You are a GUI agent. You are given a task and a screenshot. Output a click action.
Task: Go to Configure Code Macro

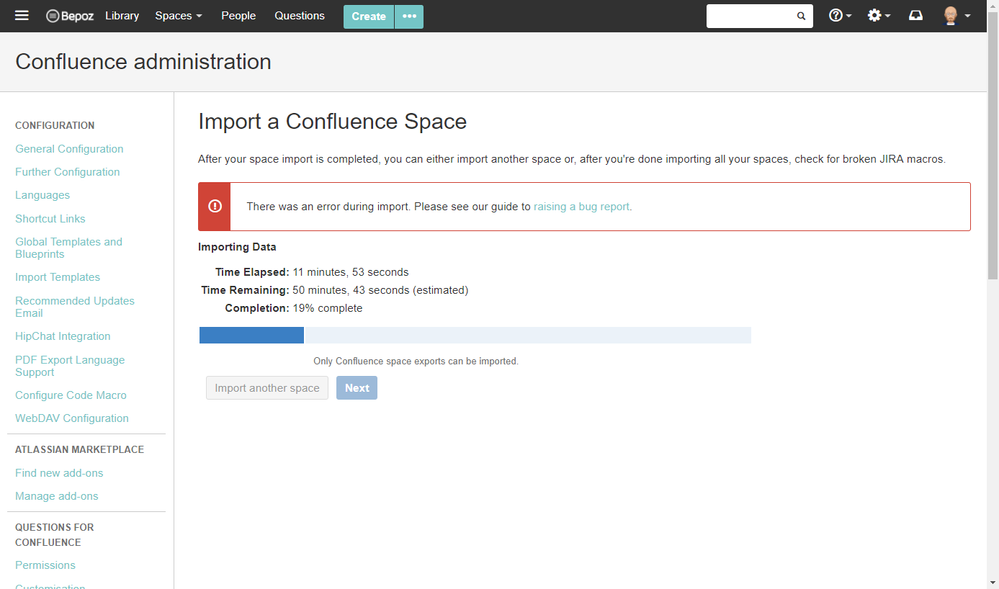tap(71, 395)
